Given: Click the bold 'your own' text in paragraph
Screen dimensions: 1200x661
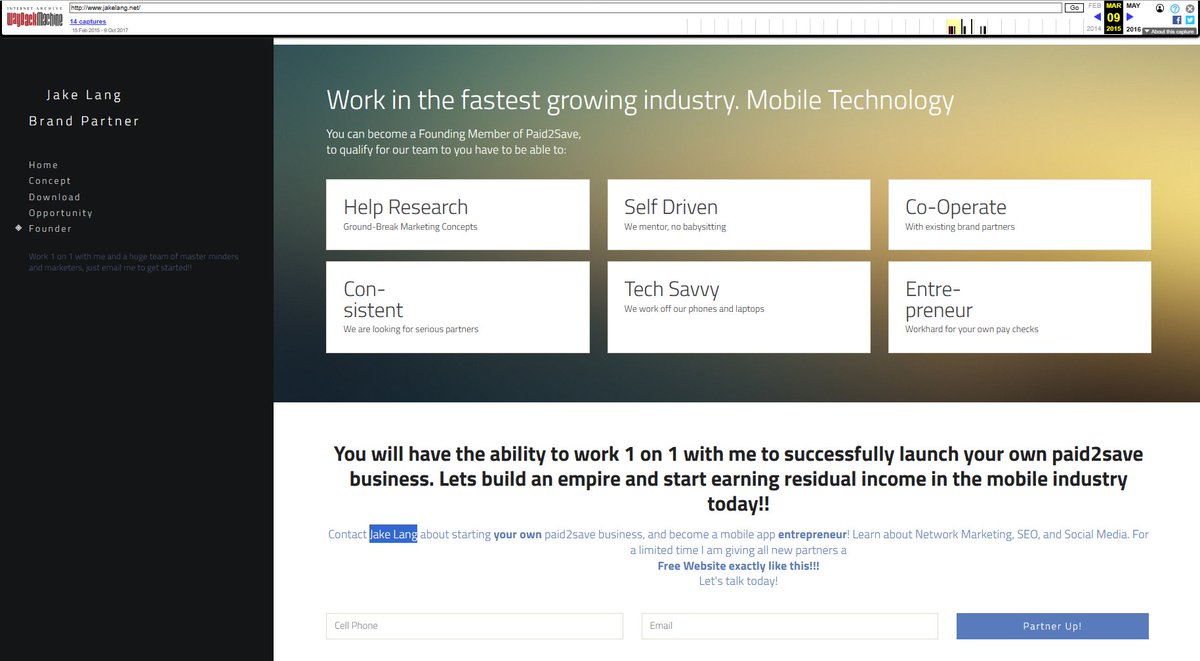Looking at the screenshot, I should 517,534.
